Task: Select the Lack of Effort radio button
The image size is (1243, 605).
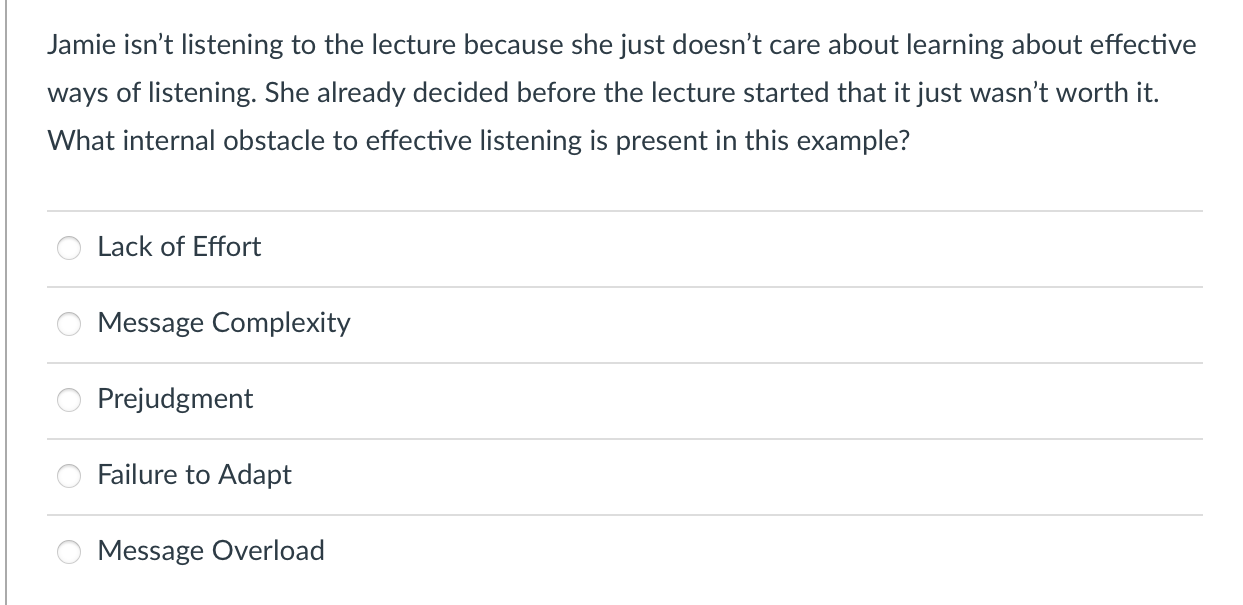Action: point(68,248)
